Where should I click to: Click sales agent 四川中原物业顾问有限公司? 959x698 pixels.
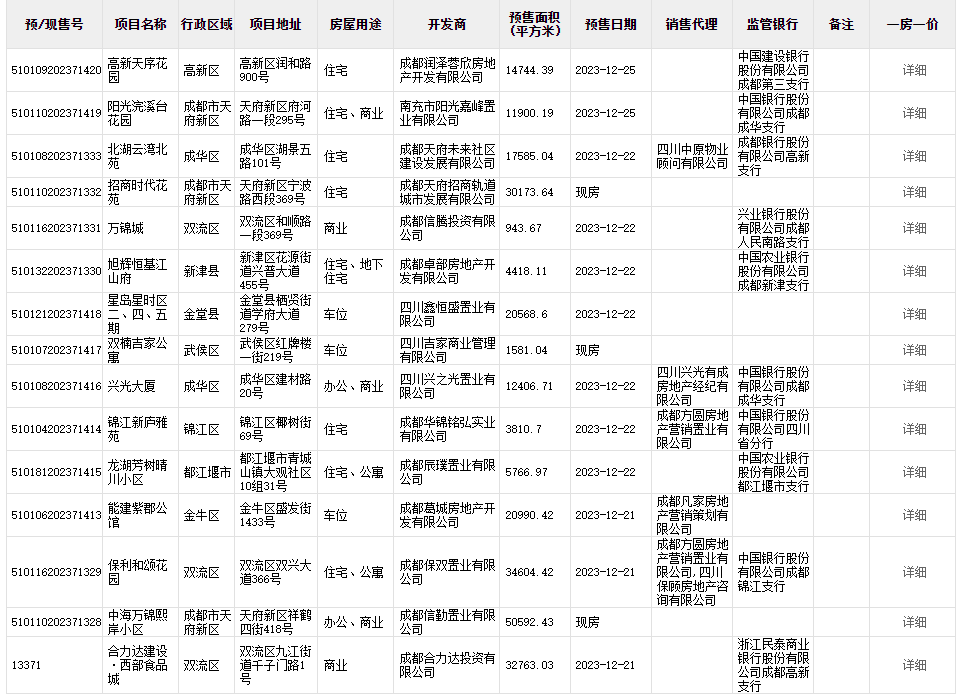click(692, 156)
